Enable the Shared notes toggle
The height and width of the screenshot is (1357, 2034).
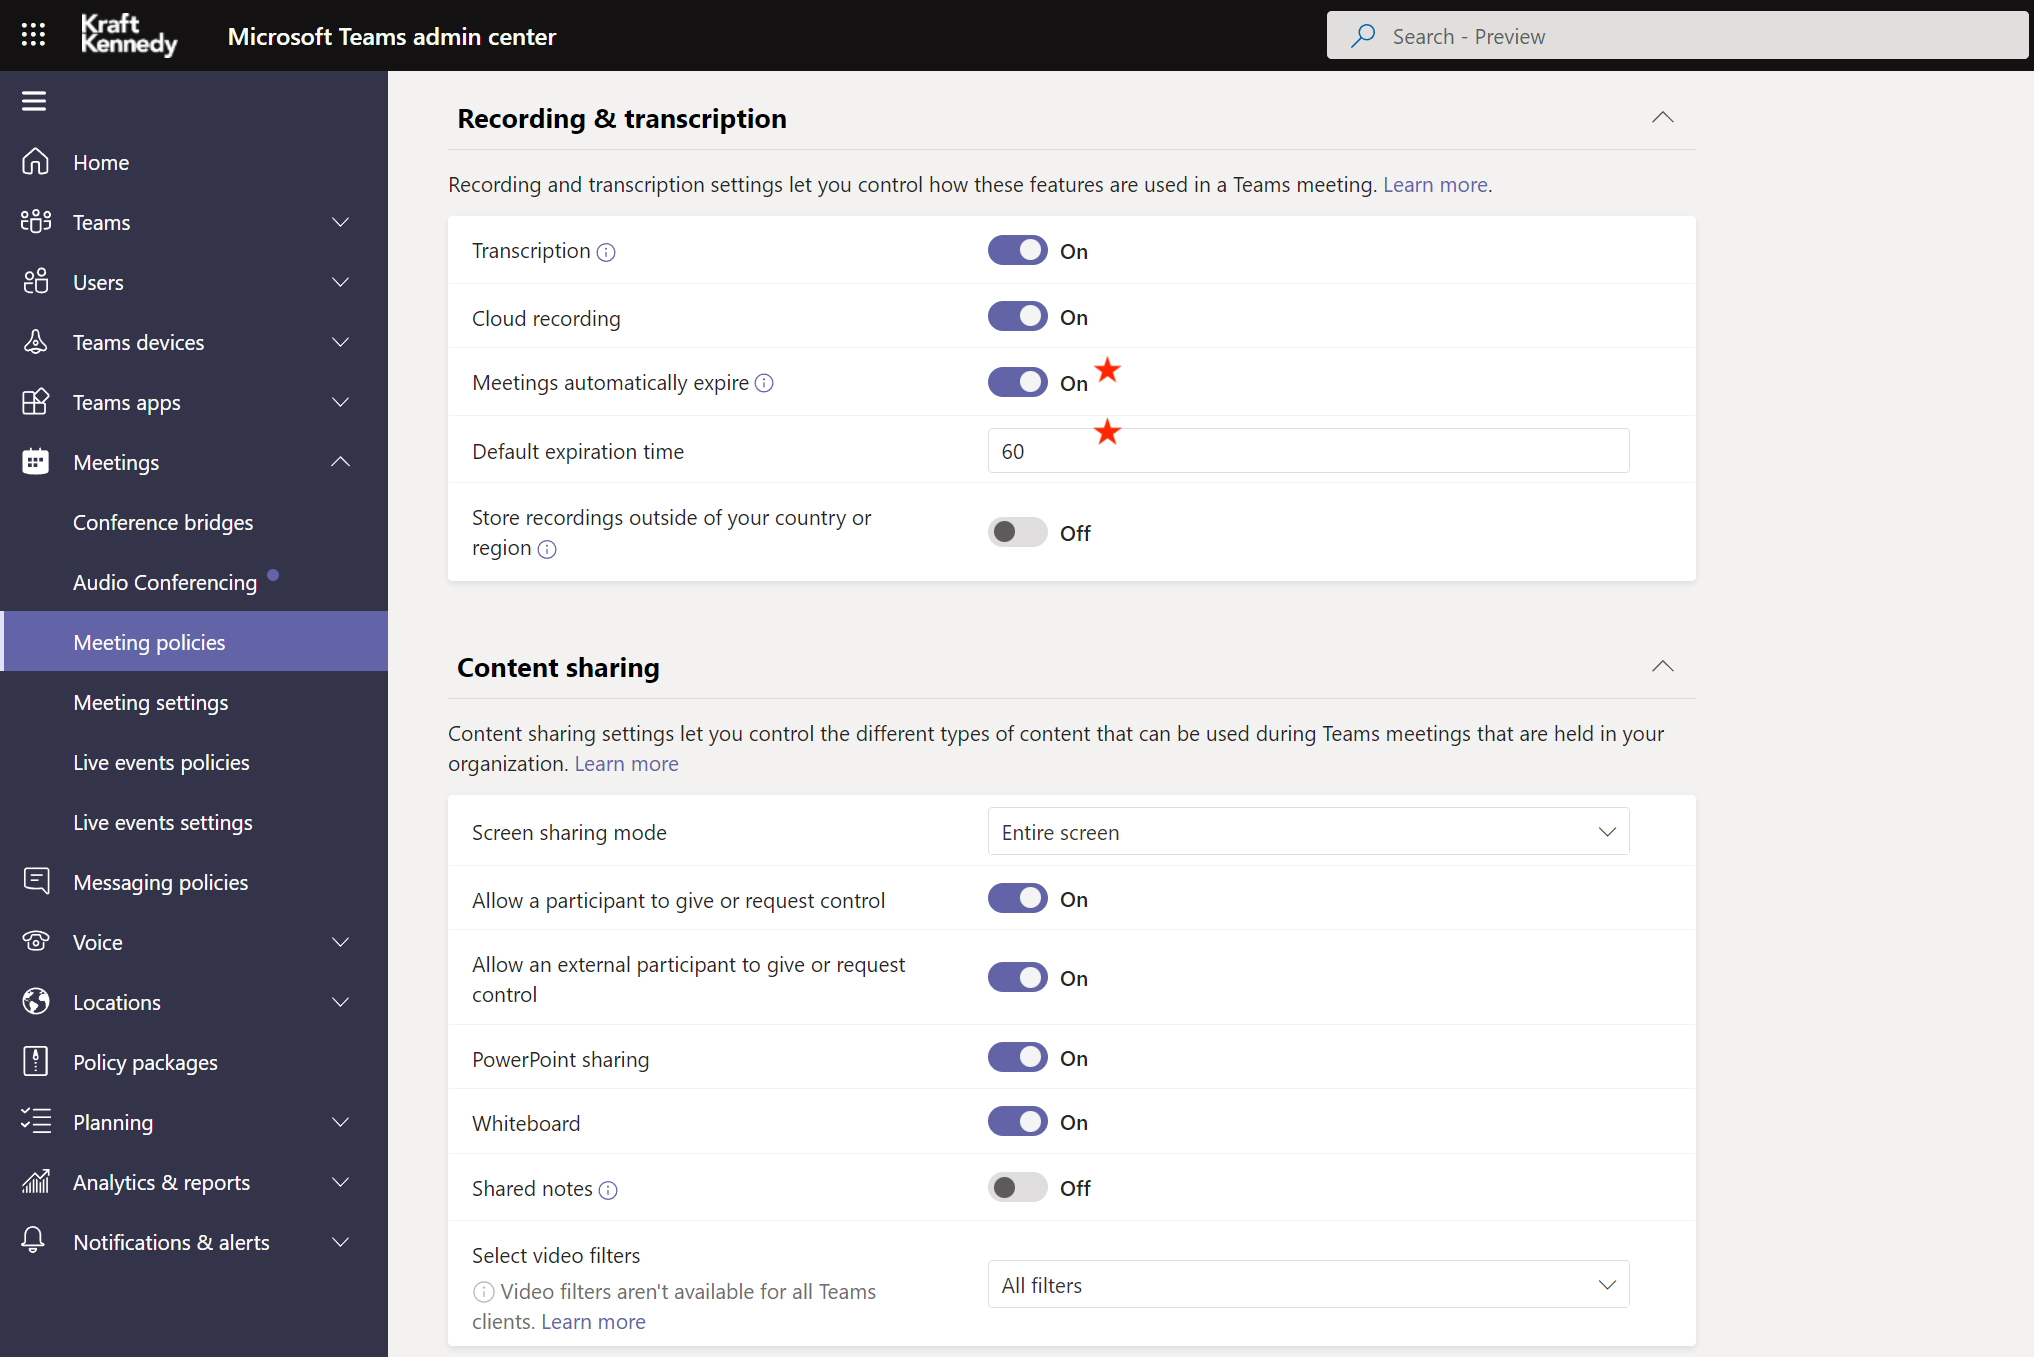[1017, 1188]
